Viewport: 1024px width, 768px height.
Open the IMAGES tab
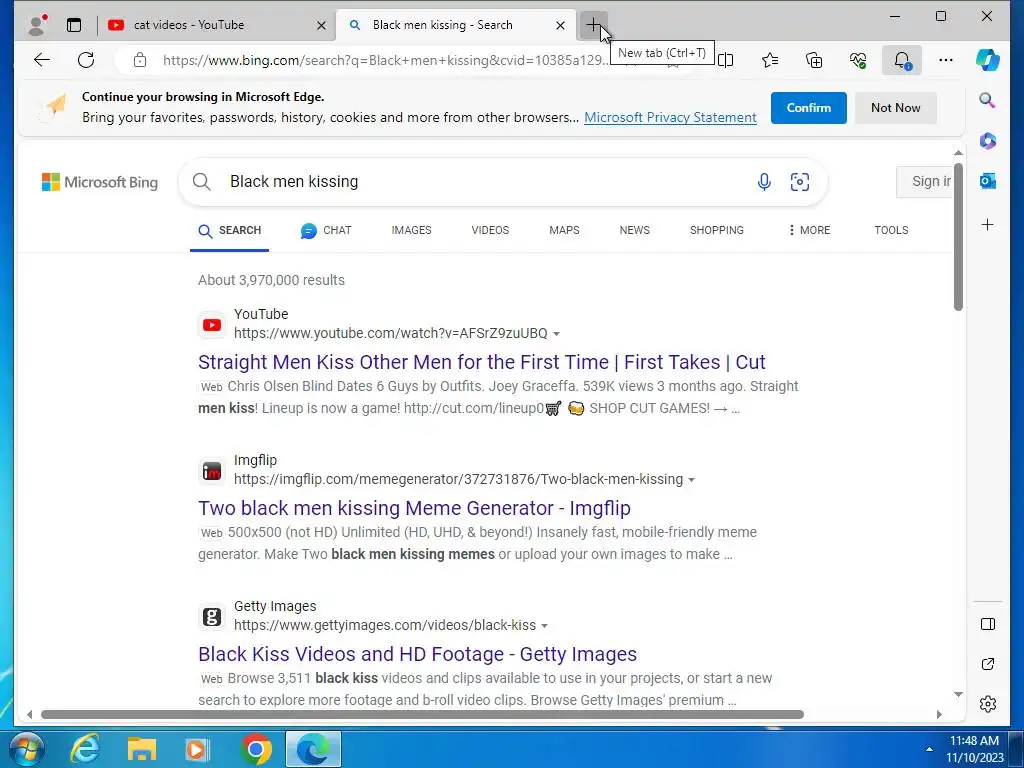point(411,231)
